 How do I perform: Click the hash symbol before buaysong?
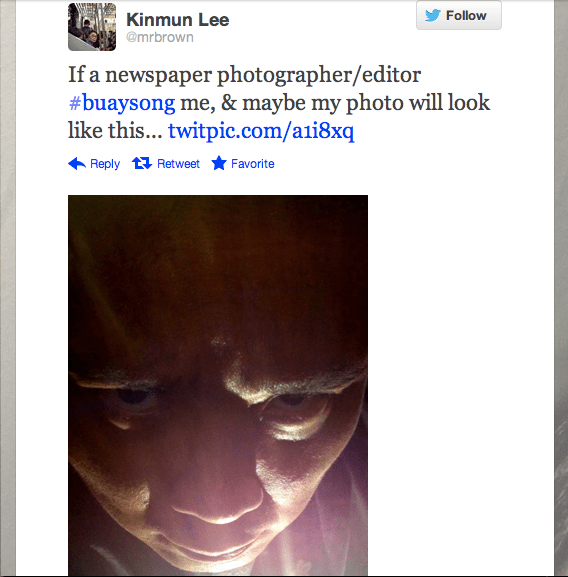pyautogui.click(x=75, y=103)
